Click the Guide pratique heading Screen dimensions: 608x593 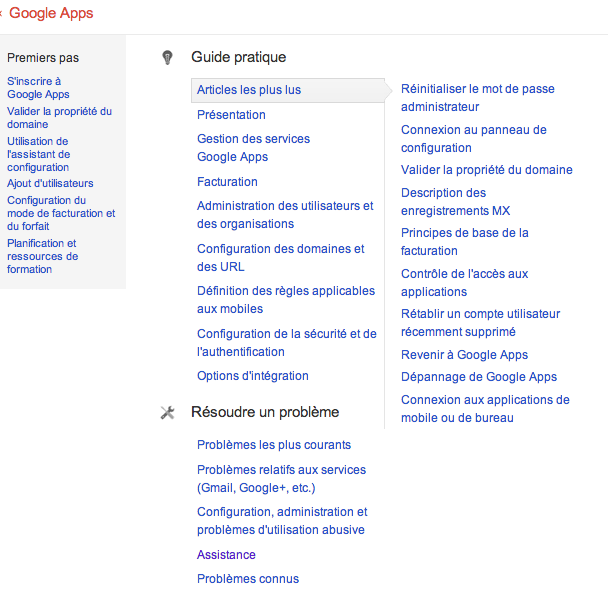[x=238, y=57]
